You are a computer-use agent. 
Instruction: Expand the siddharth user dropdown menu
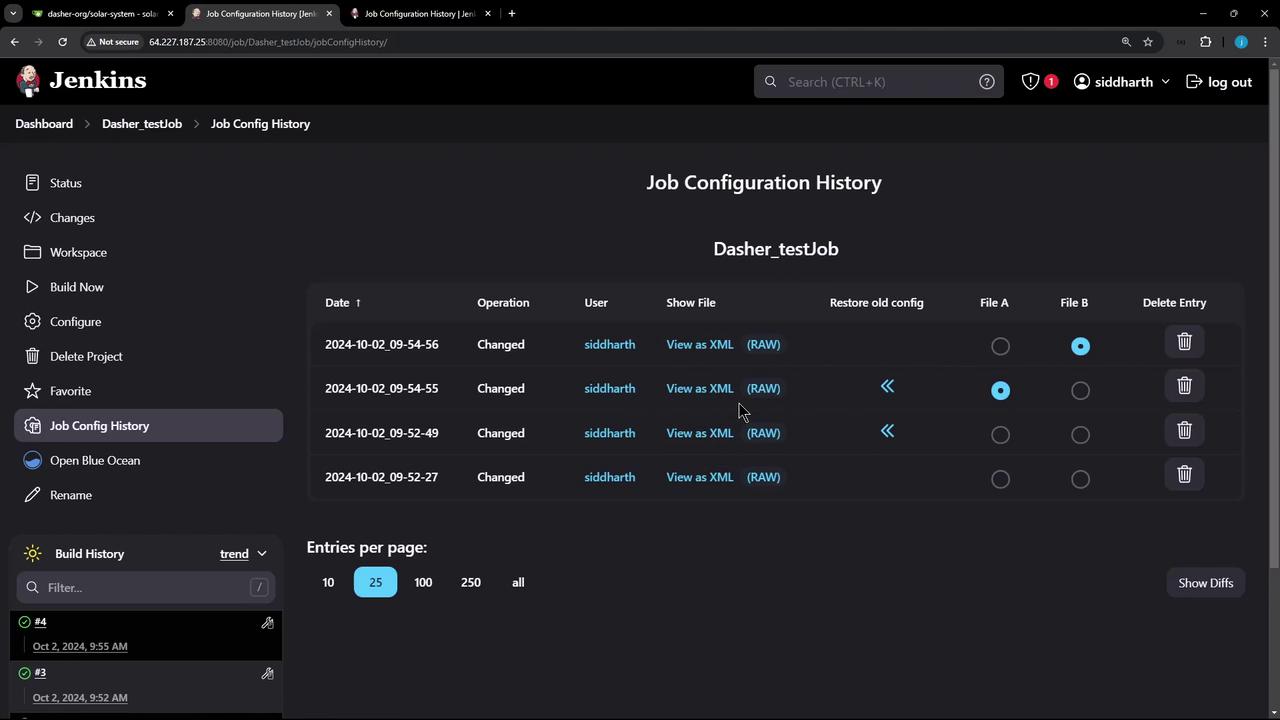[x=1165, y=82]
